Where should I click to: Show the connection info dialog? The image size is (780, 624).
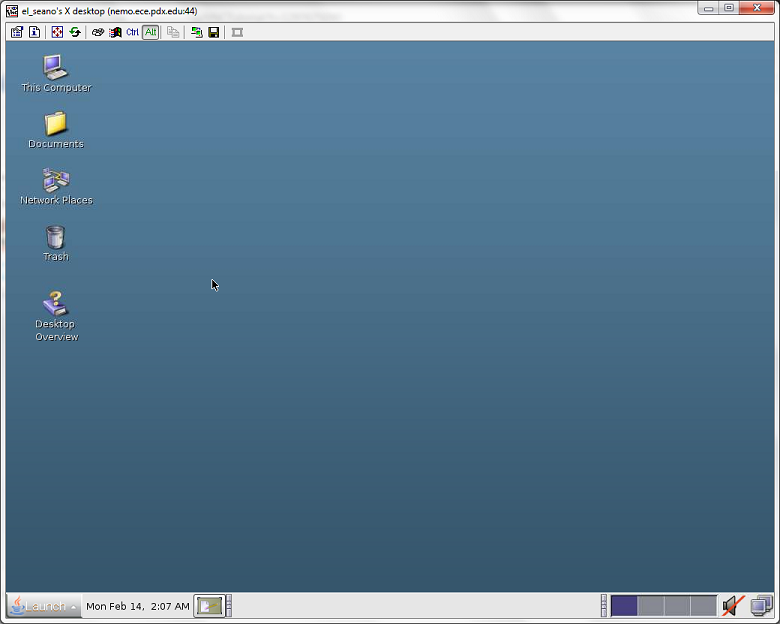(x=34, y=32)
